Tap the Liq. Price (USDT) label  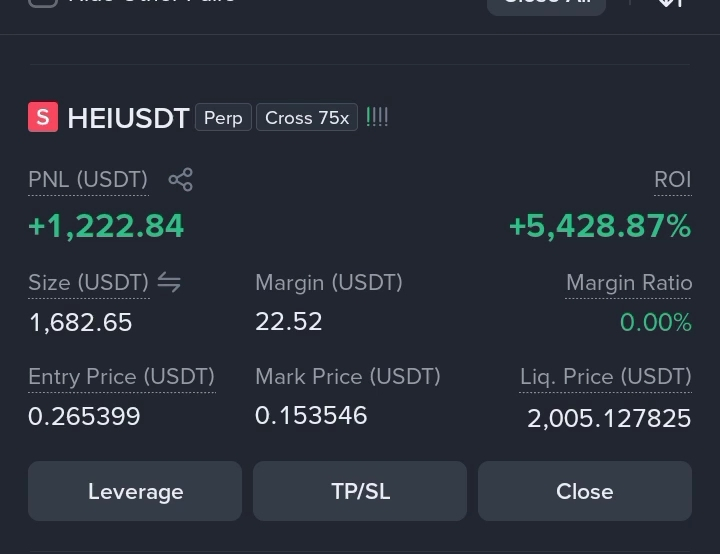coord(606,377)
